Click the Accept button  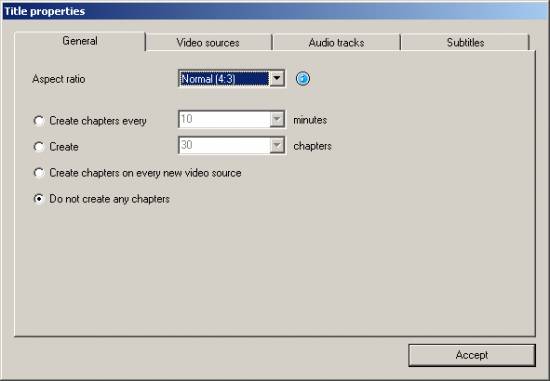point(472,355)
